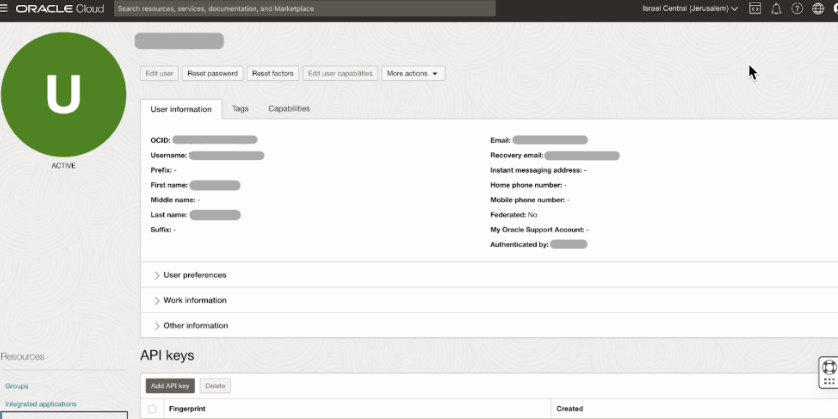Expand the User preferences section
The width and height of the screenshot is (838, 419).
tap(194, 275)
